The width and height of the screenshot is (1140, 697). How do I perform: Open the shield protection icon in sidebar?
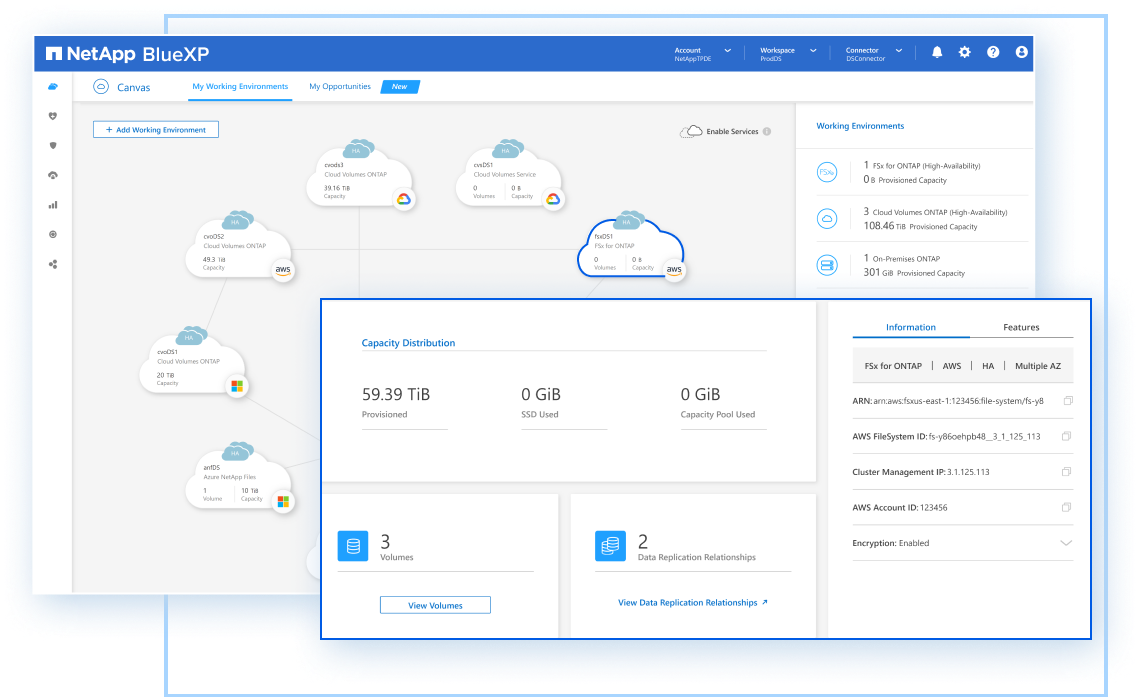click(53, 145)
